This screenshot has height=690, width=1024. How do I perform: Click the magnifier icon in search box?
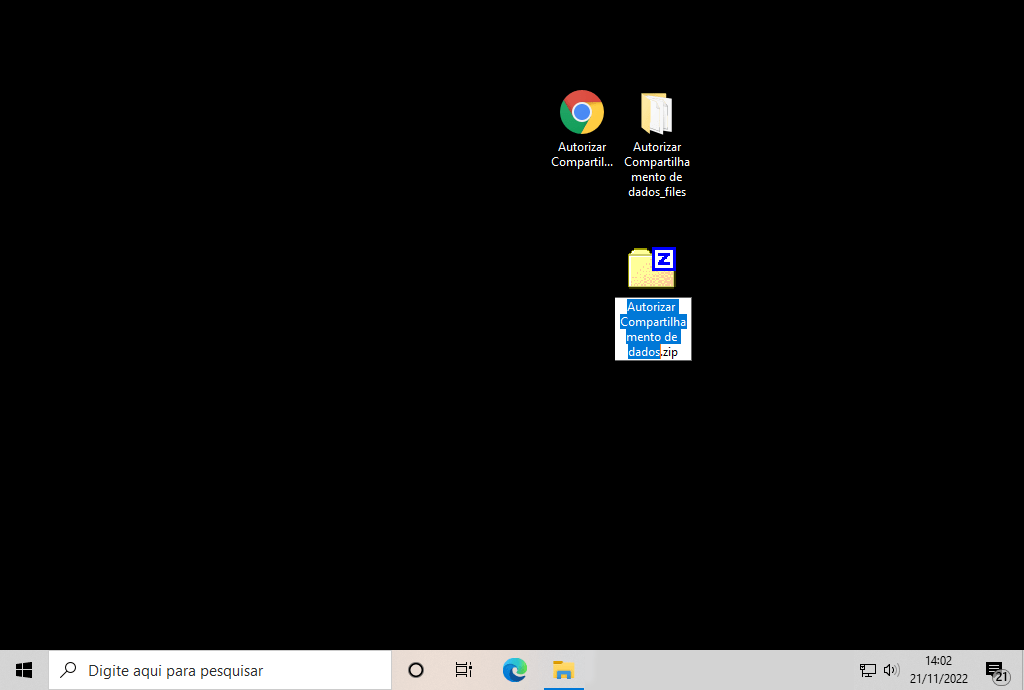click(x=69, y=670)
